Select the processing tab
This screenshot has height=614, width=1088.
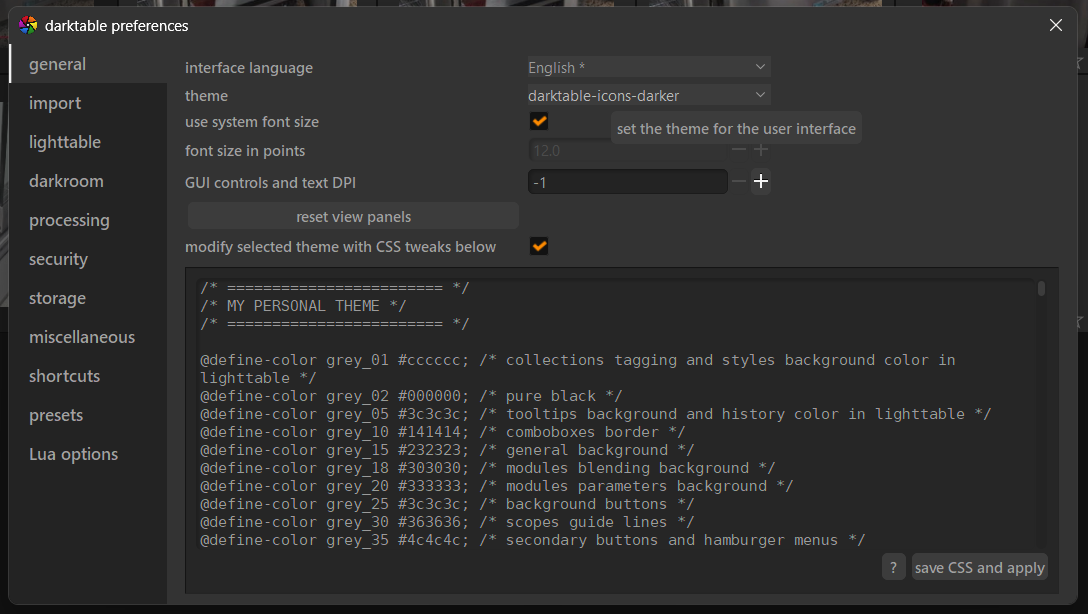coord(89,220)
